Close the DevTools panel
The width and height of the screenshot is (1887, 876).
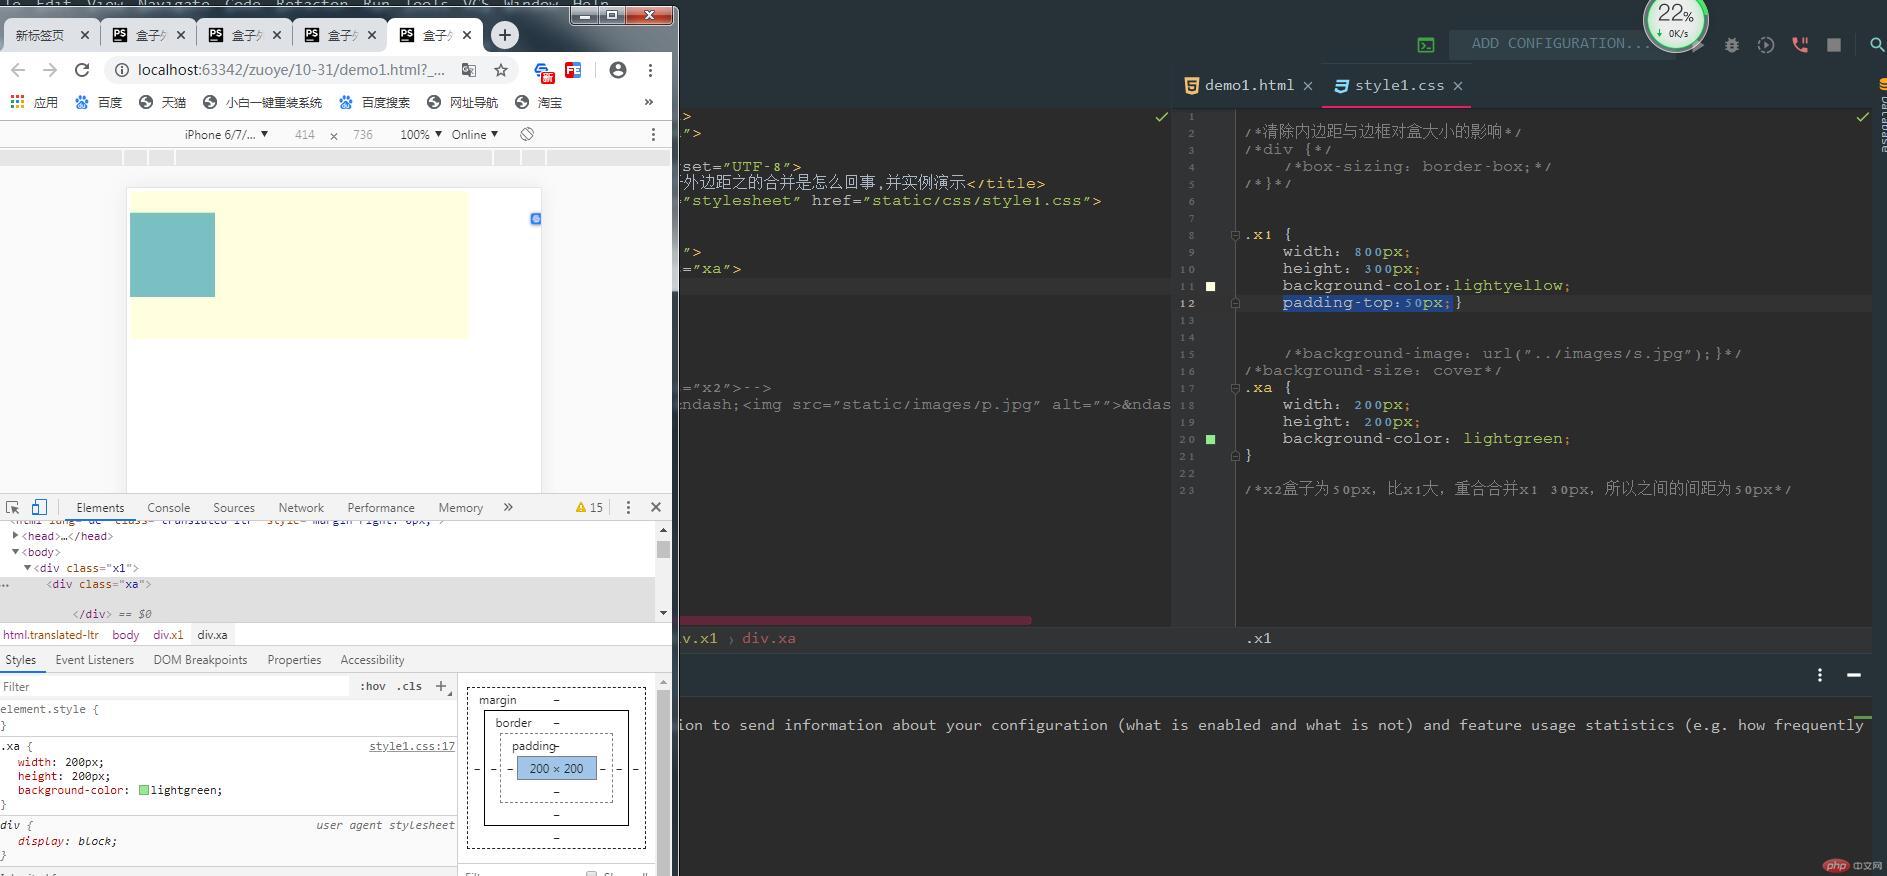(x=656, y=507)
